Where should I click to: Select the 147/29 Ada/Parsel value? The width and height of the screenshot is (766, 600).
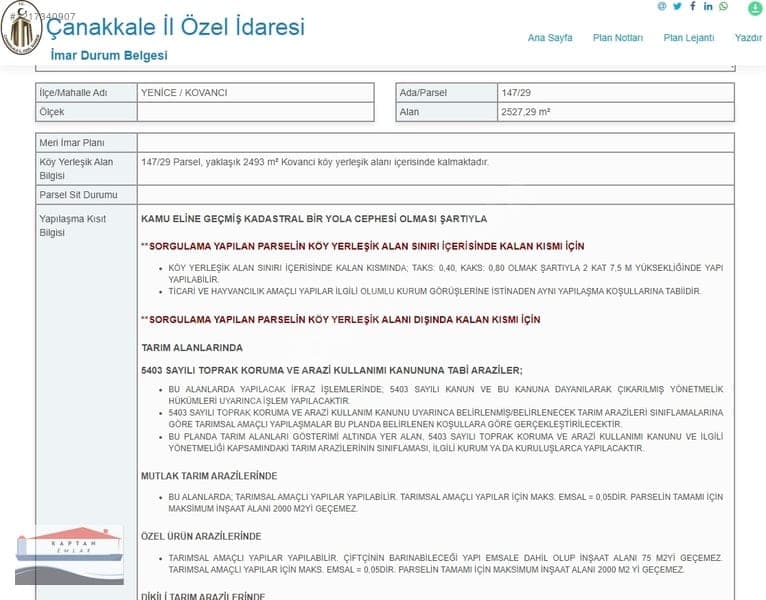click(516, 93)
